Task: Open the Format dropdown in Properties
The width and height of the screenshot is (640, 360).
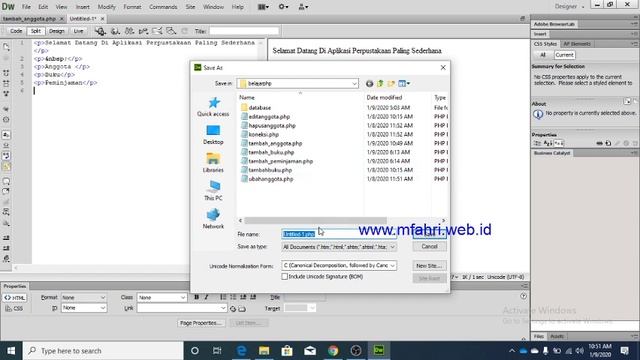Action: [84, 298]
